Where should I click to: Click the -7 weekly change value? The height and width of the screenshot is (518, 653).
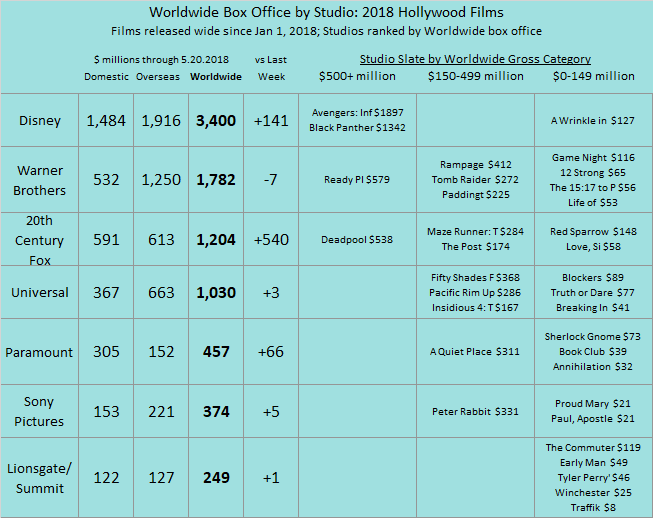[271, 180]
